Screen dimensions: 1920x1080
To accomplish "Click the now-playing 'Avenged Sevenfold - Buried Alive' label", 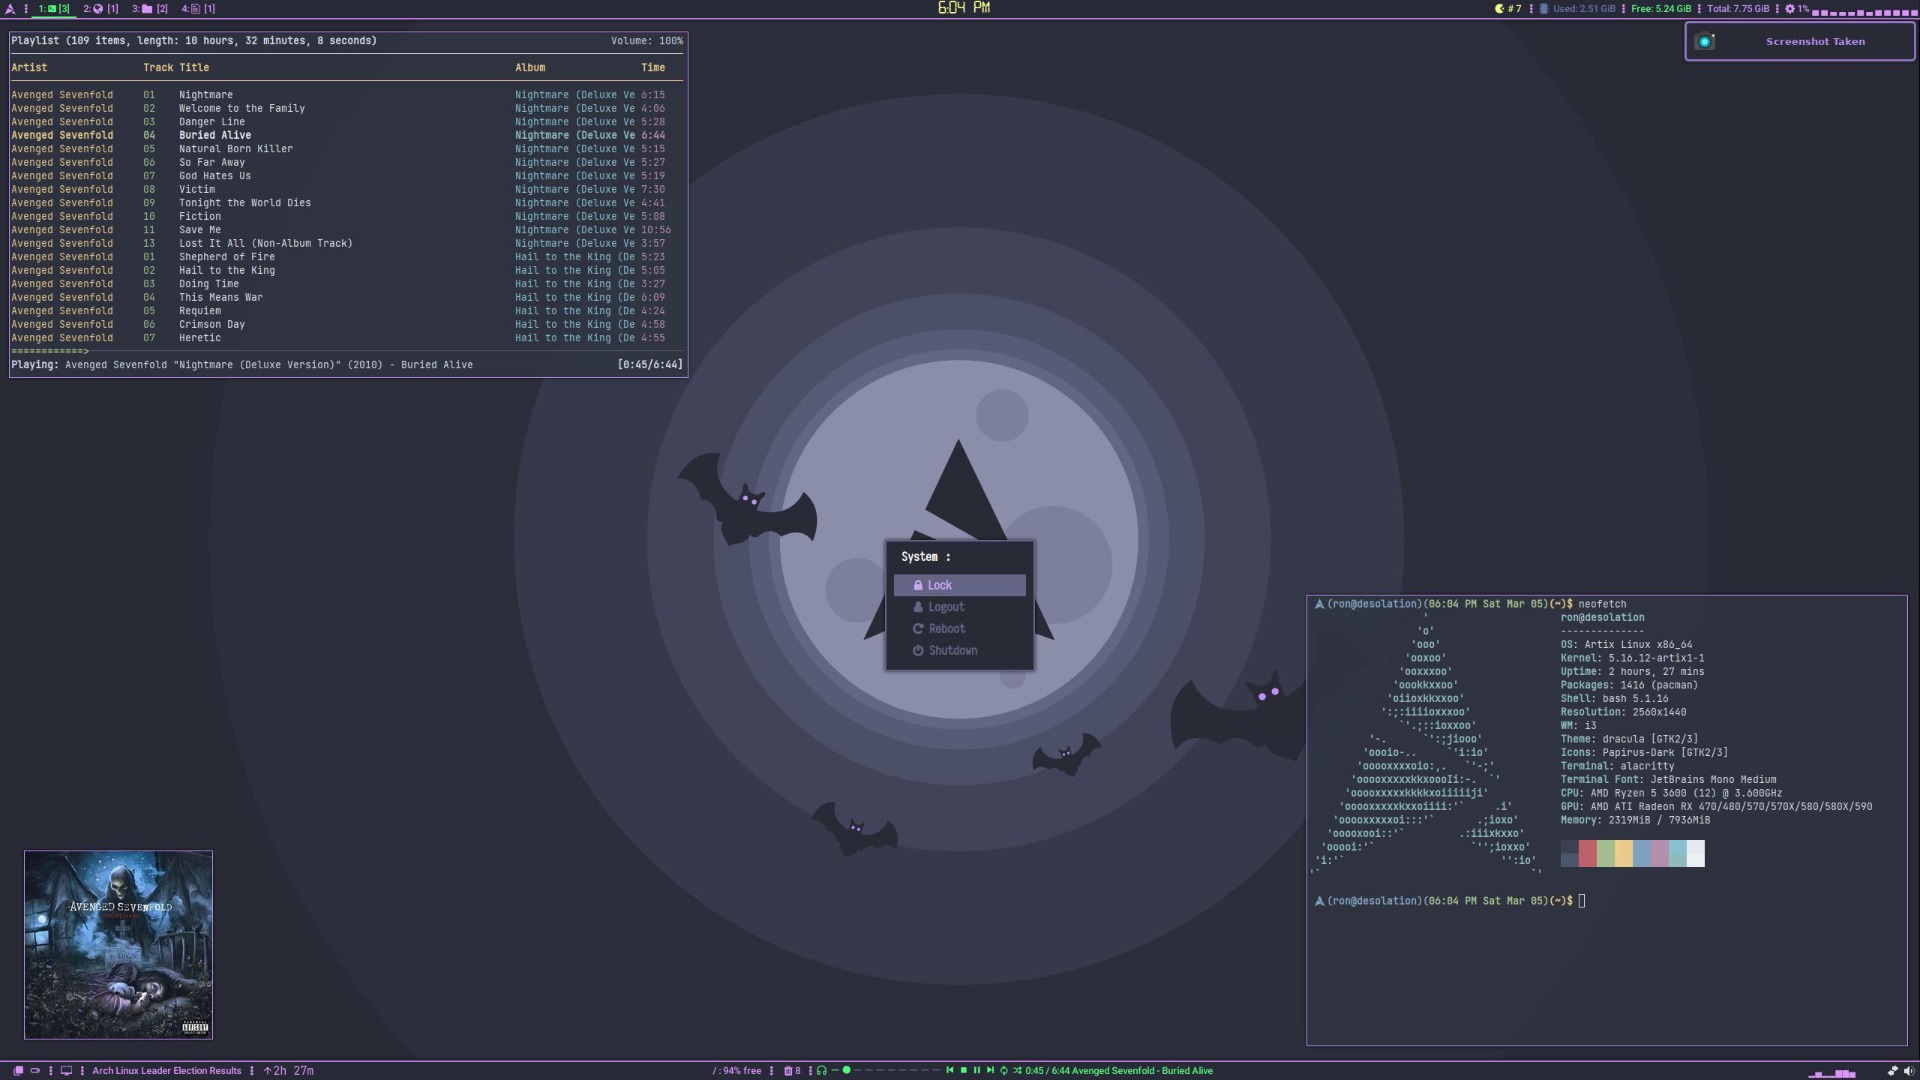I will 1142,1071.
